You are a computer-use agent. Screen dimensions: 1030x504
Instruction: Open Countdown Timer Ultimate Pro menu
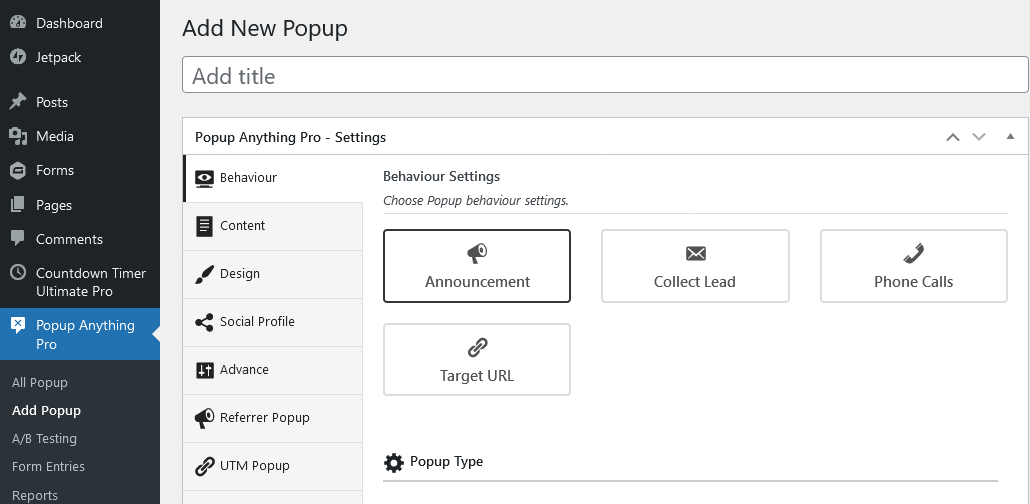coord(79,282)
